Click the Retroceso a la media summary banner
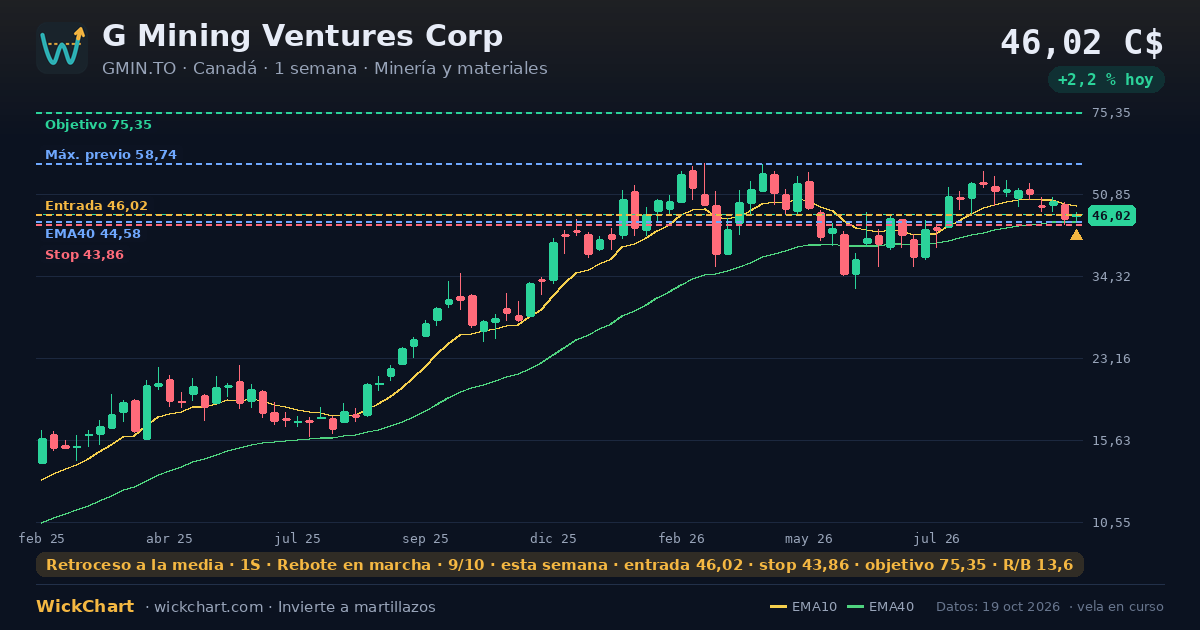 coord(560,565)
